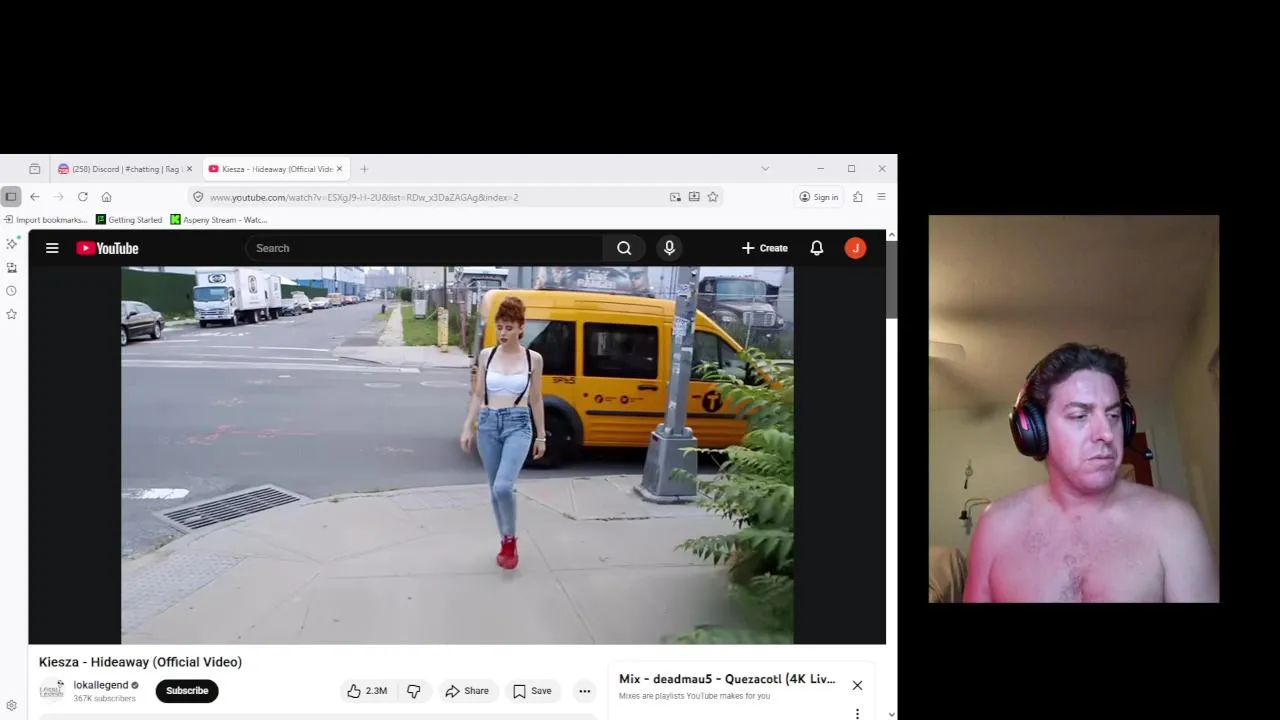
Task: Activate voice search microphone
Action: (x=669, y=248)
